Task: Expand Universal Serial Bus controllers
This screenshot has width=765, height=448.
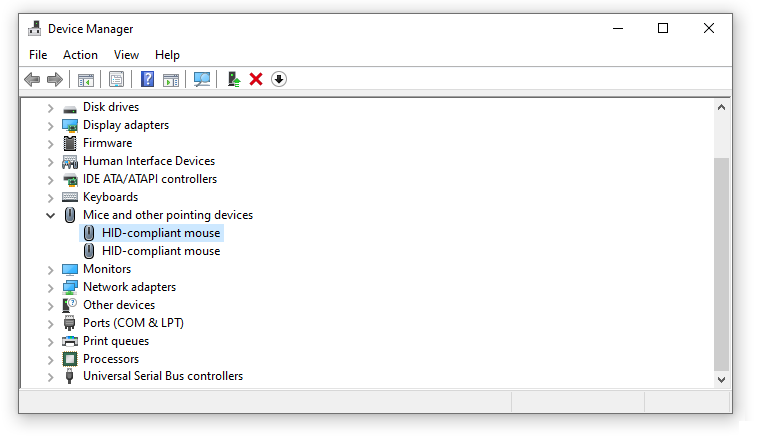Action: [50, 377]
